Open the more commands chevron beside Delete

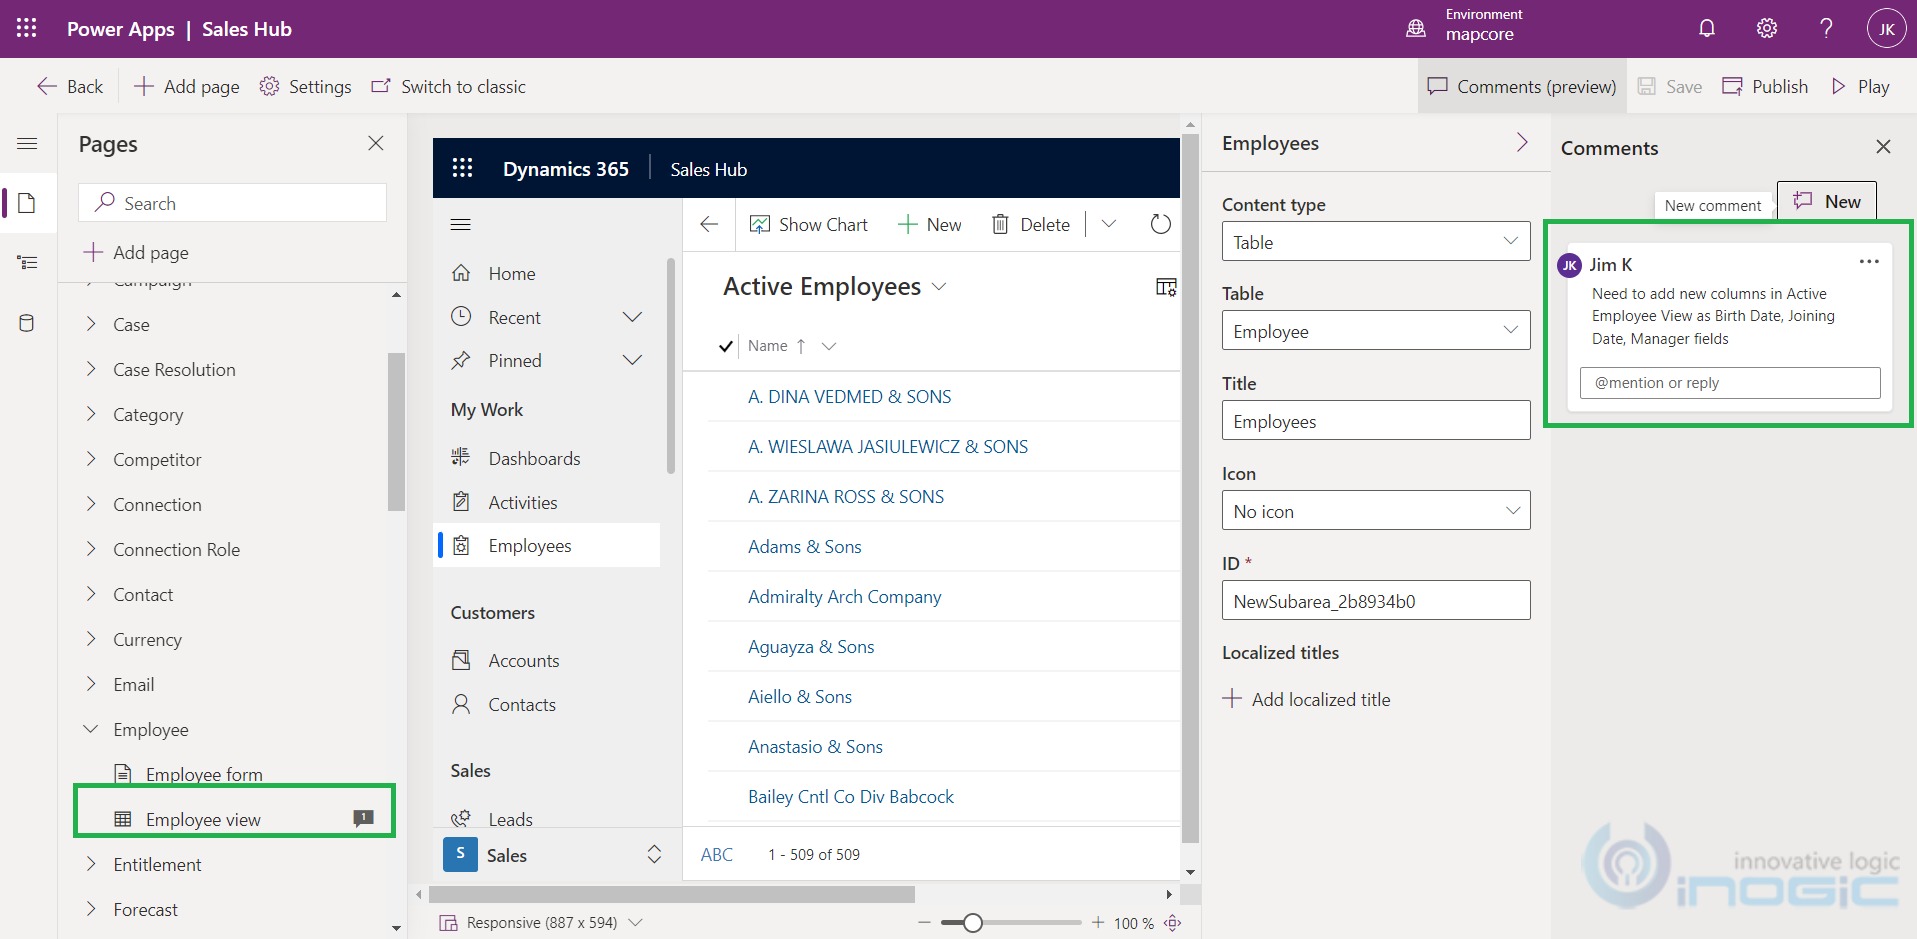(1108, 224)
